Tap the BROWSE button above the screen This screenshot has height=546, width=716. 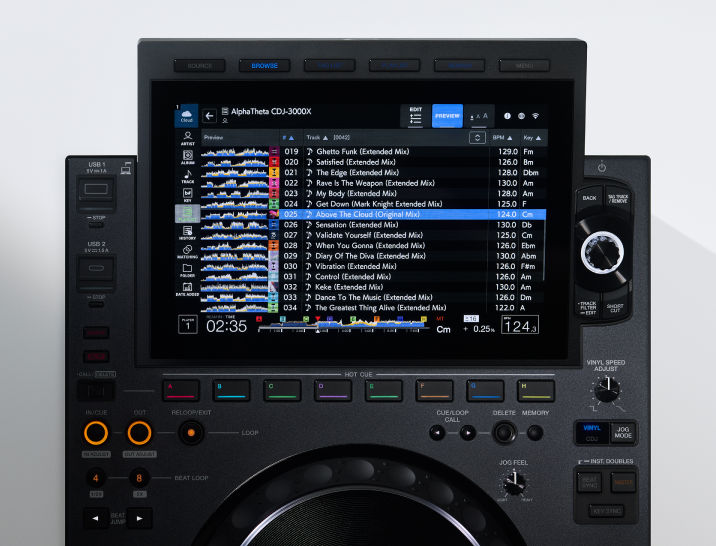(x=264, y=66)
